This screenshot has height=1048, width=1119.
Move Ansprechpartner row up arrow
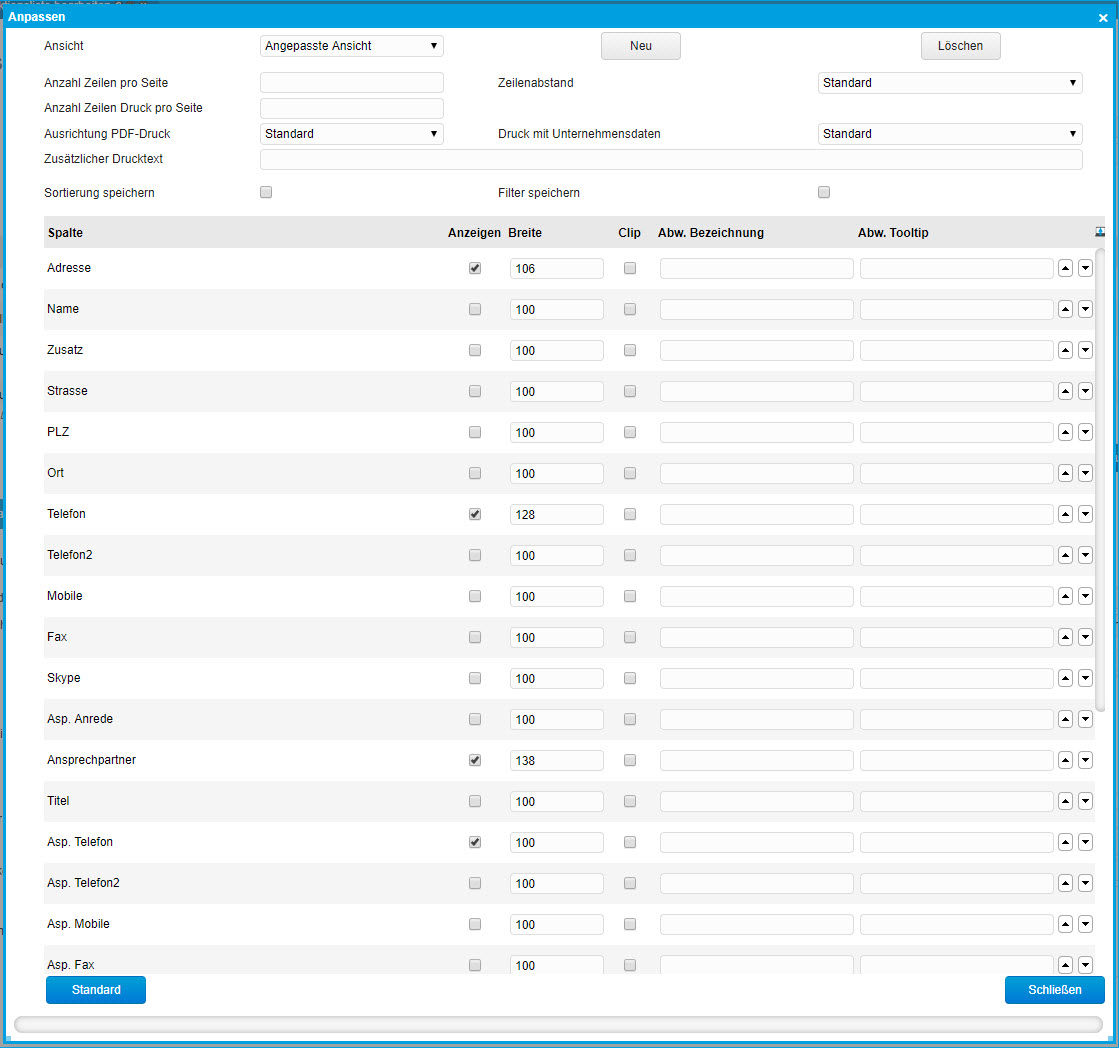tap(1065, 760)
